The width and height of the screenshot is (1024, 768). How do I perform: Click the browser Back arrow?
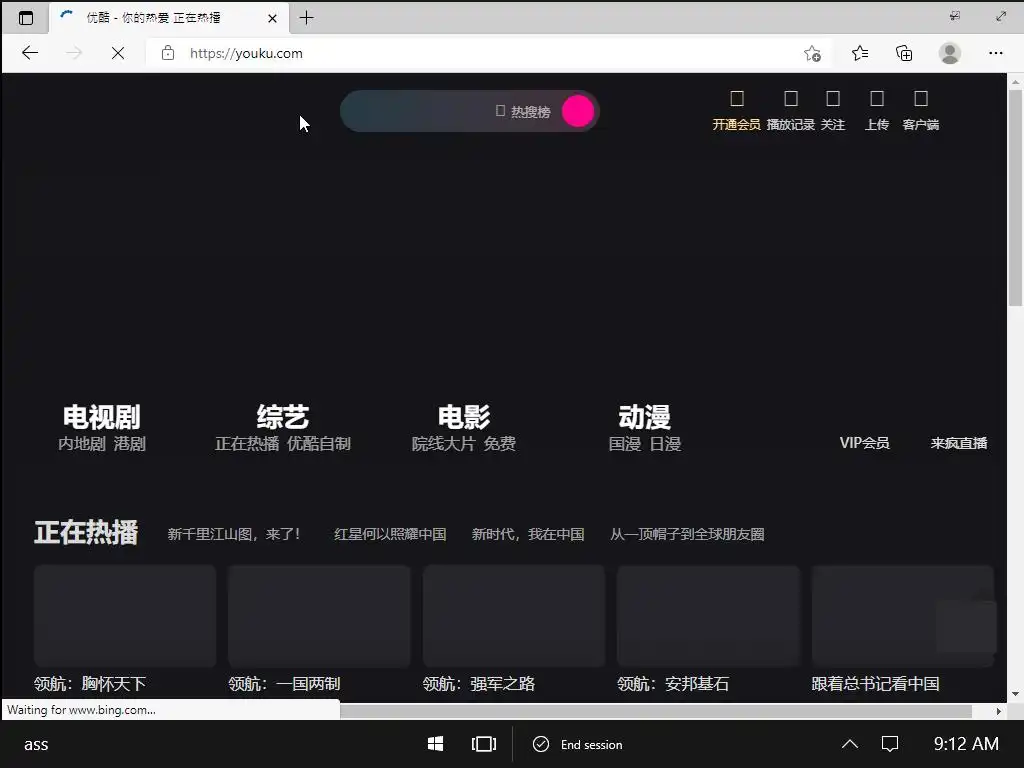(30, 53)
